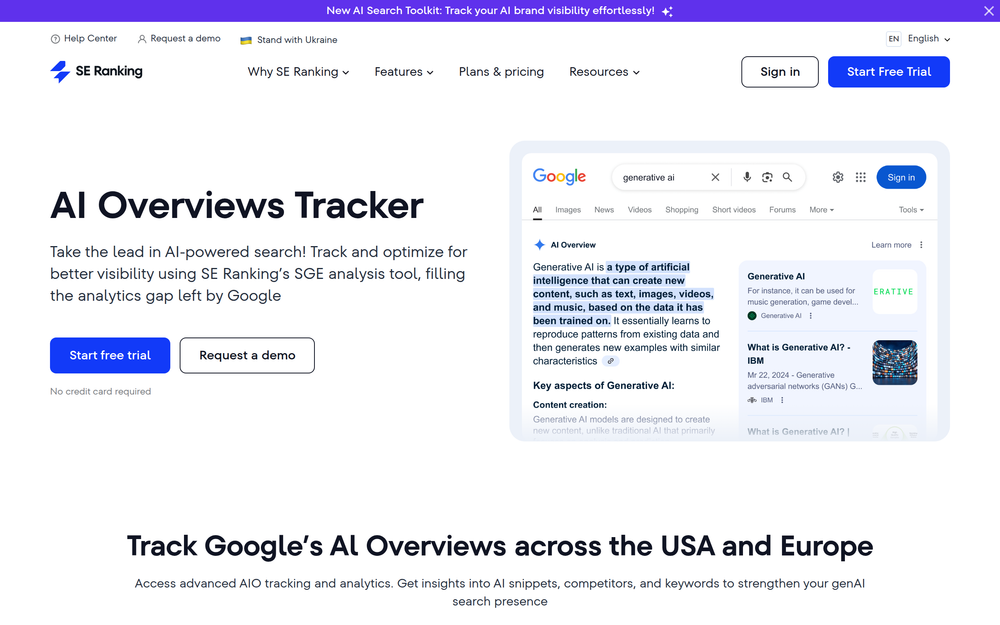
Task: Select the Forums search tab
Action: pos(783,210)
